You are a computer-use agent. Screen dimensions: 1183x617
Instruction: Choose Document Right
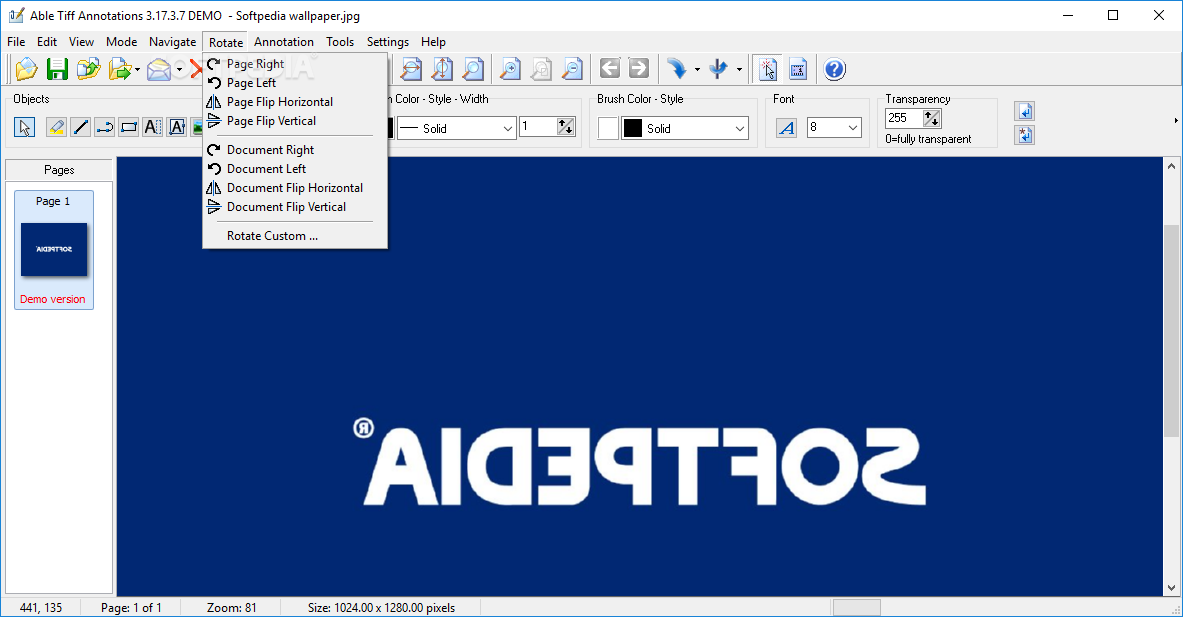click(x=295, y=150)
